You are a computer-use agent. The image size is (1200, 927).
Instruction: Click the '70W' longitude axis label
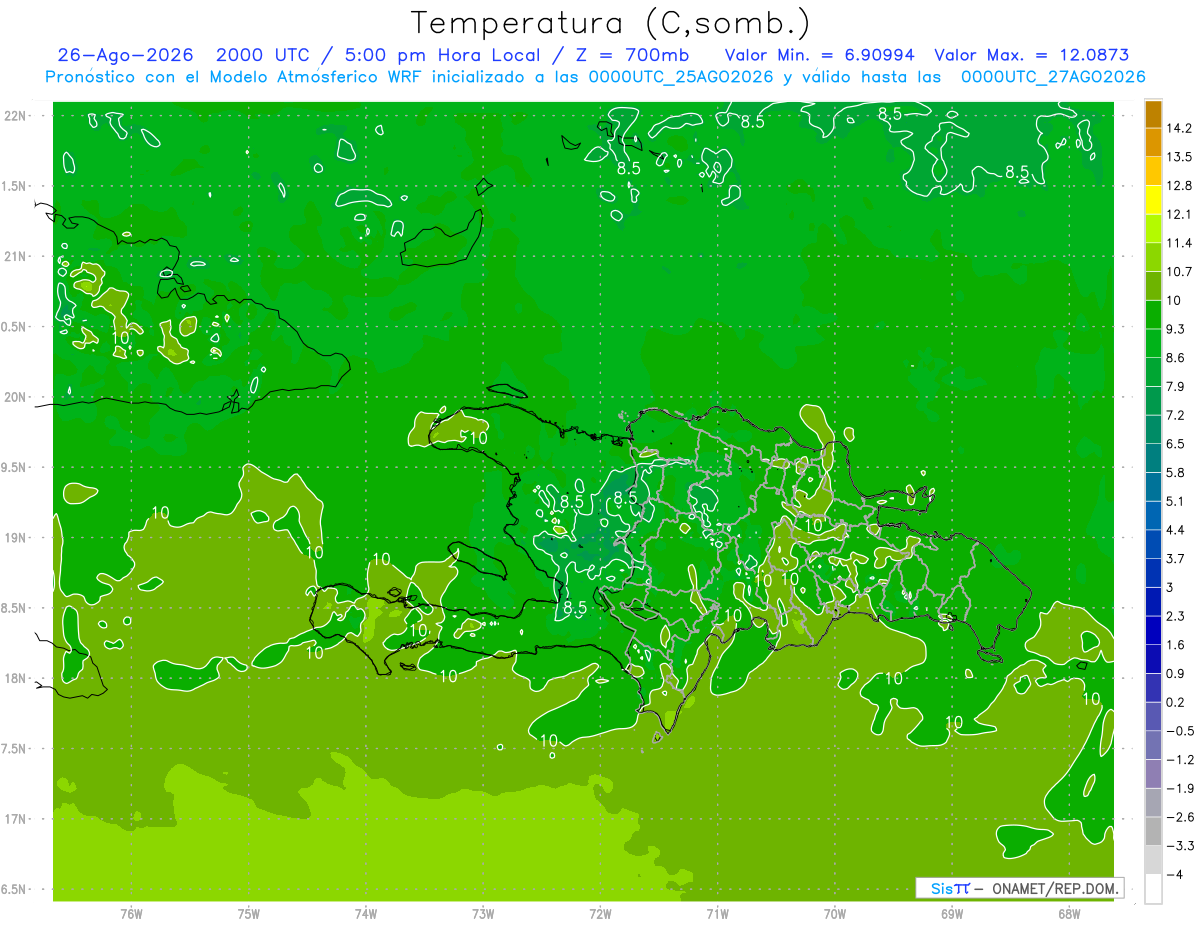pos(834,914)
